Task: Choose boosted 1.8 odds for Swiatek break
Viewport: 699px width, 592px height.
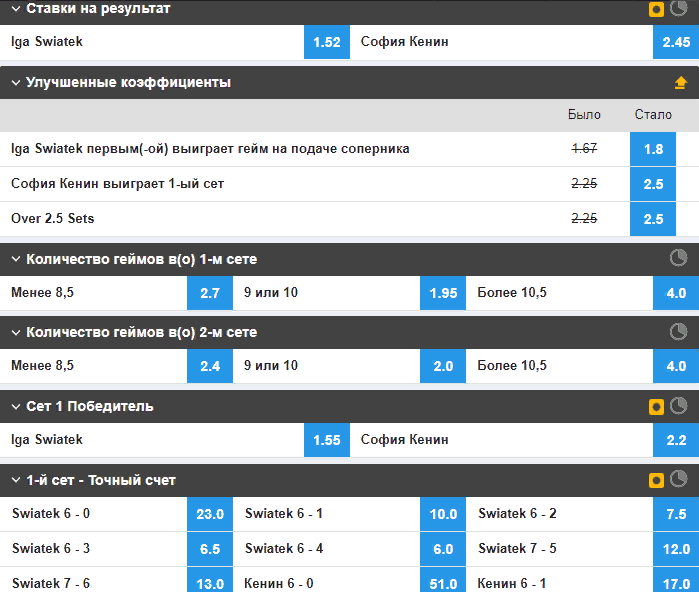Action: pos(653,149)
